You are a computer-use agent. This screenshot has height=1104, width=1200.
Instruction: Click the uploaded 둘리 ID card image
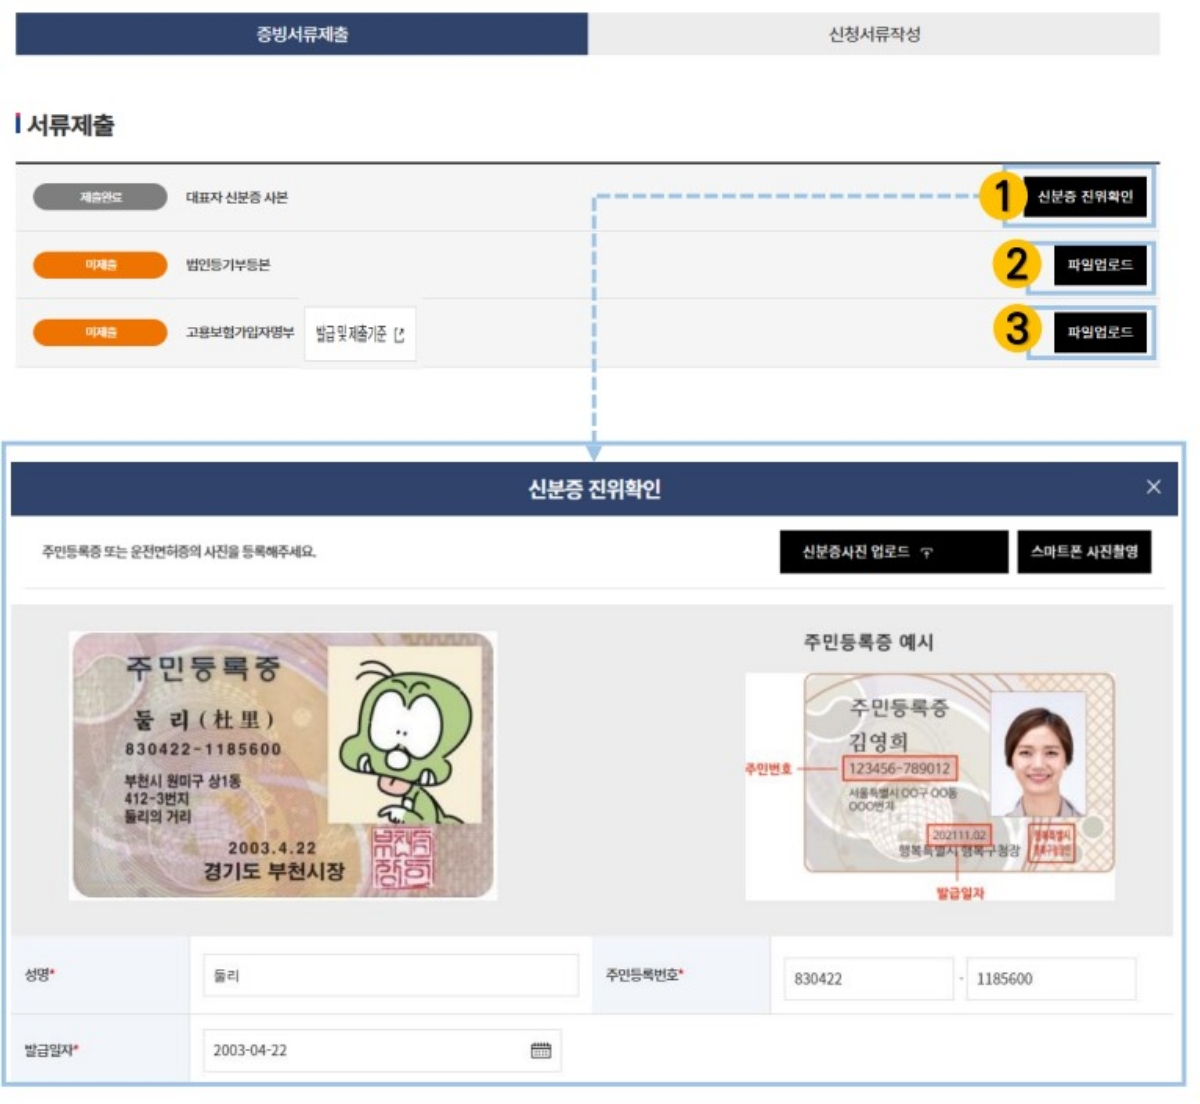click(283, 766)
